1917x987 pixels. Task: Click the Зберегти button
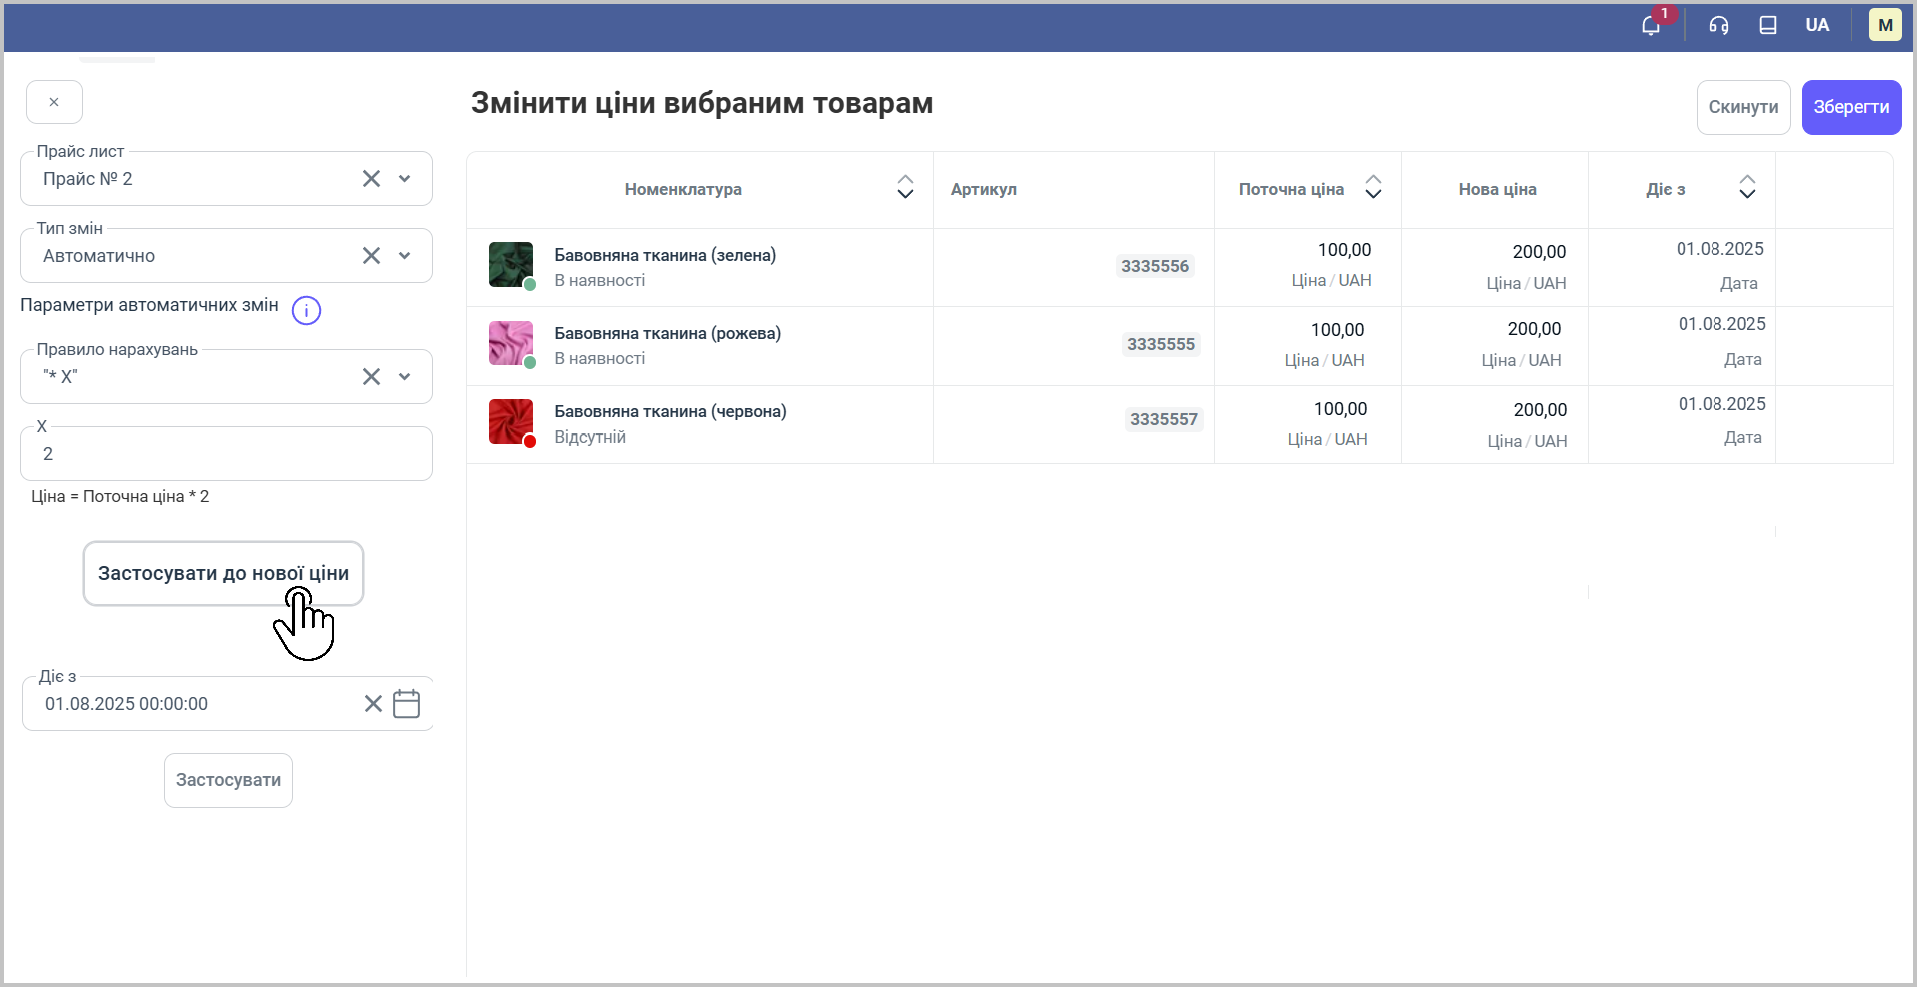(1851, 107)
